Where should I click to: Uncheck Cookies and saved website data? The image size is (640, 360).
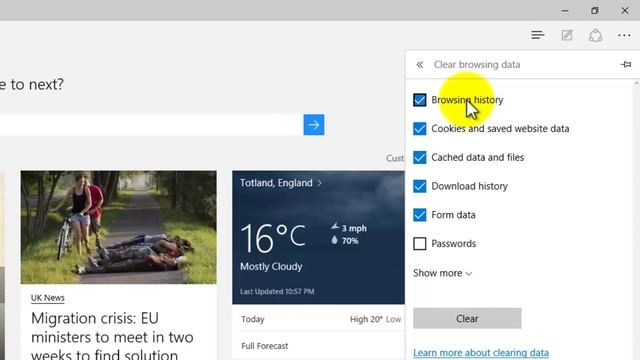click(x=420, y=129)
